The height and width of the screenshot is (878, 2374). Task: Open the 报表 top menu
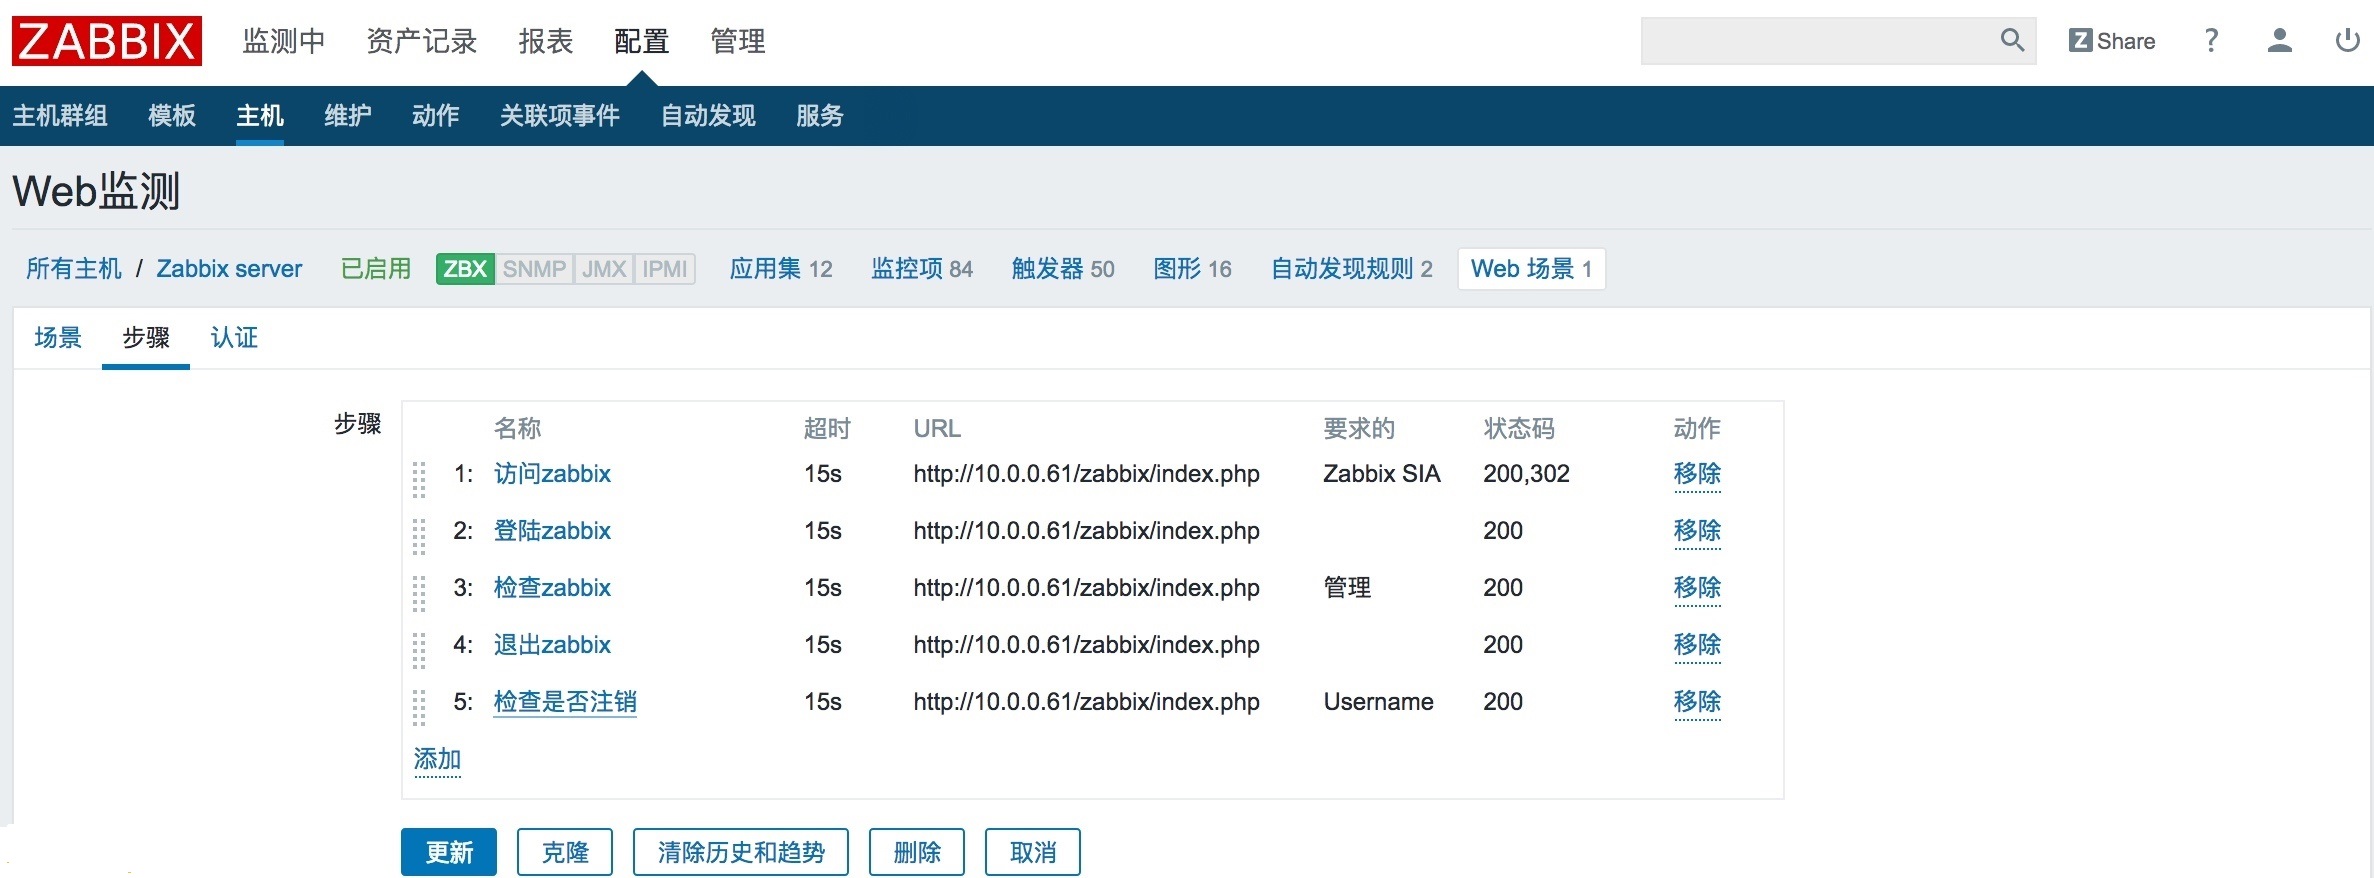pos(546,41)
